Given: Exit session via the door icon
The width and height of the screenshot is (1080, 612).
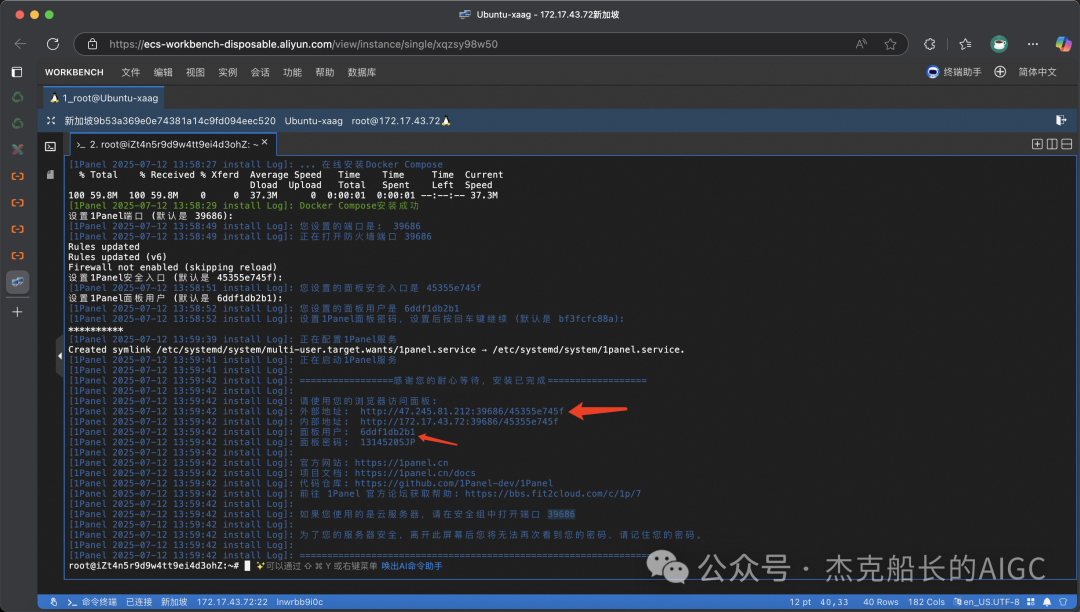Looking at the screenshot, I should [x=1061, y=120].
